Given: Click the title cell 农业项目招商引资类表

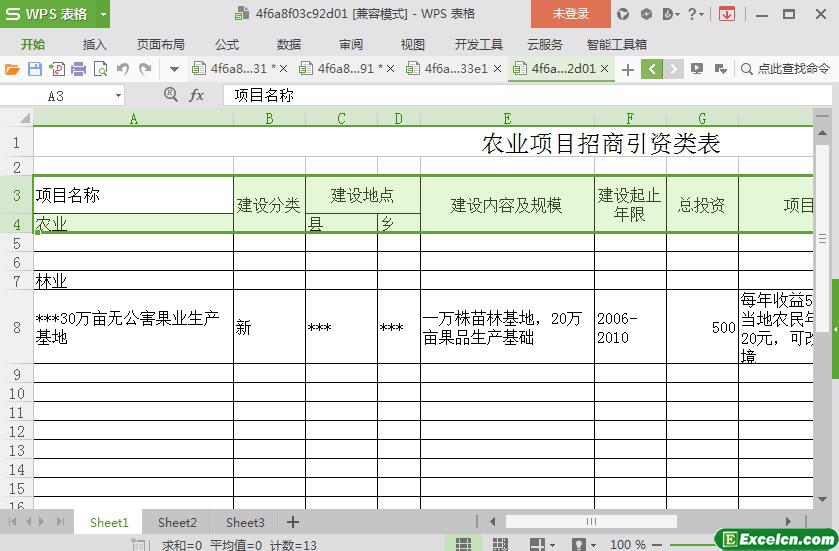Looking at the screenshot, I should point(601,143).
